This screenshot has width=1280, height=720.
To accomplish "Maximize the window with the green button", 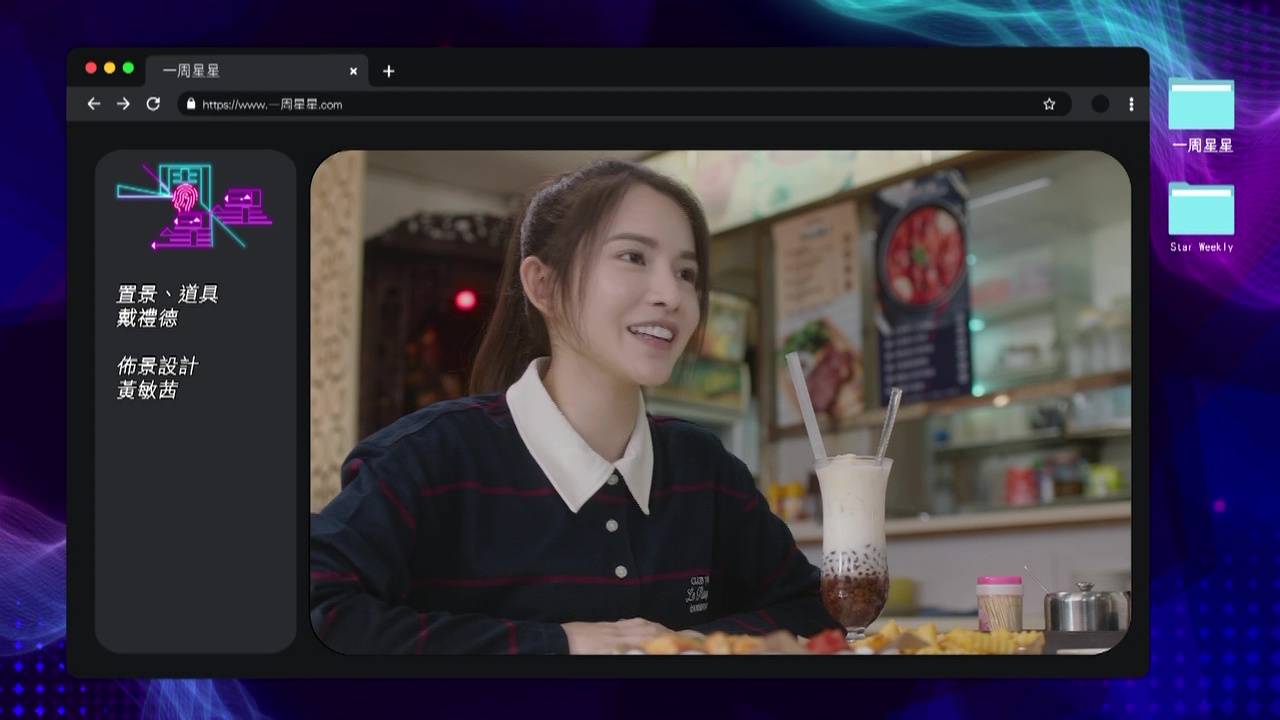I will (128, 68).
